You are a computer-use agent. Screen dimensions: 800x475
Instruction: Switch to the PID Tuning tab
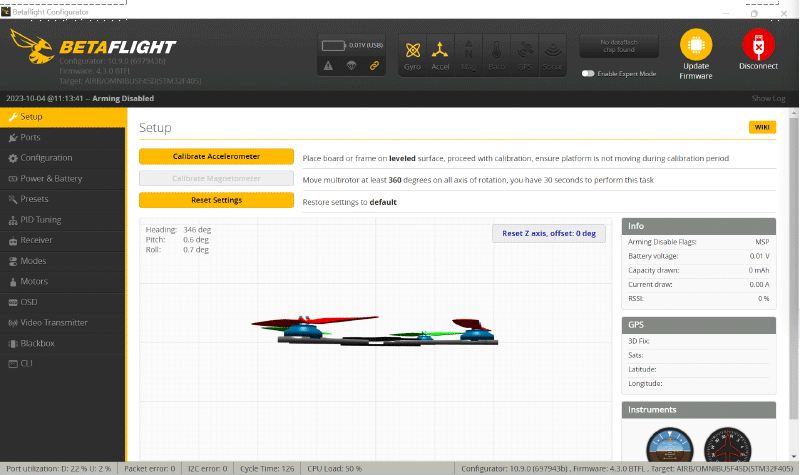tap(41, 219)
